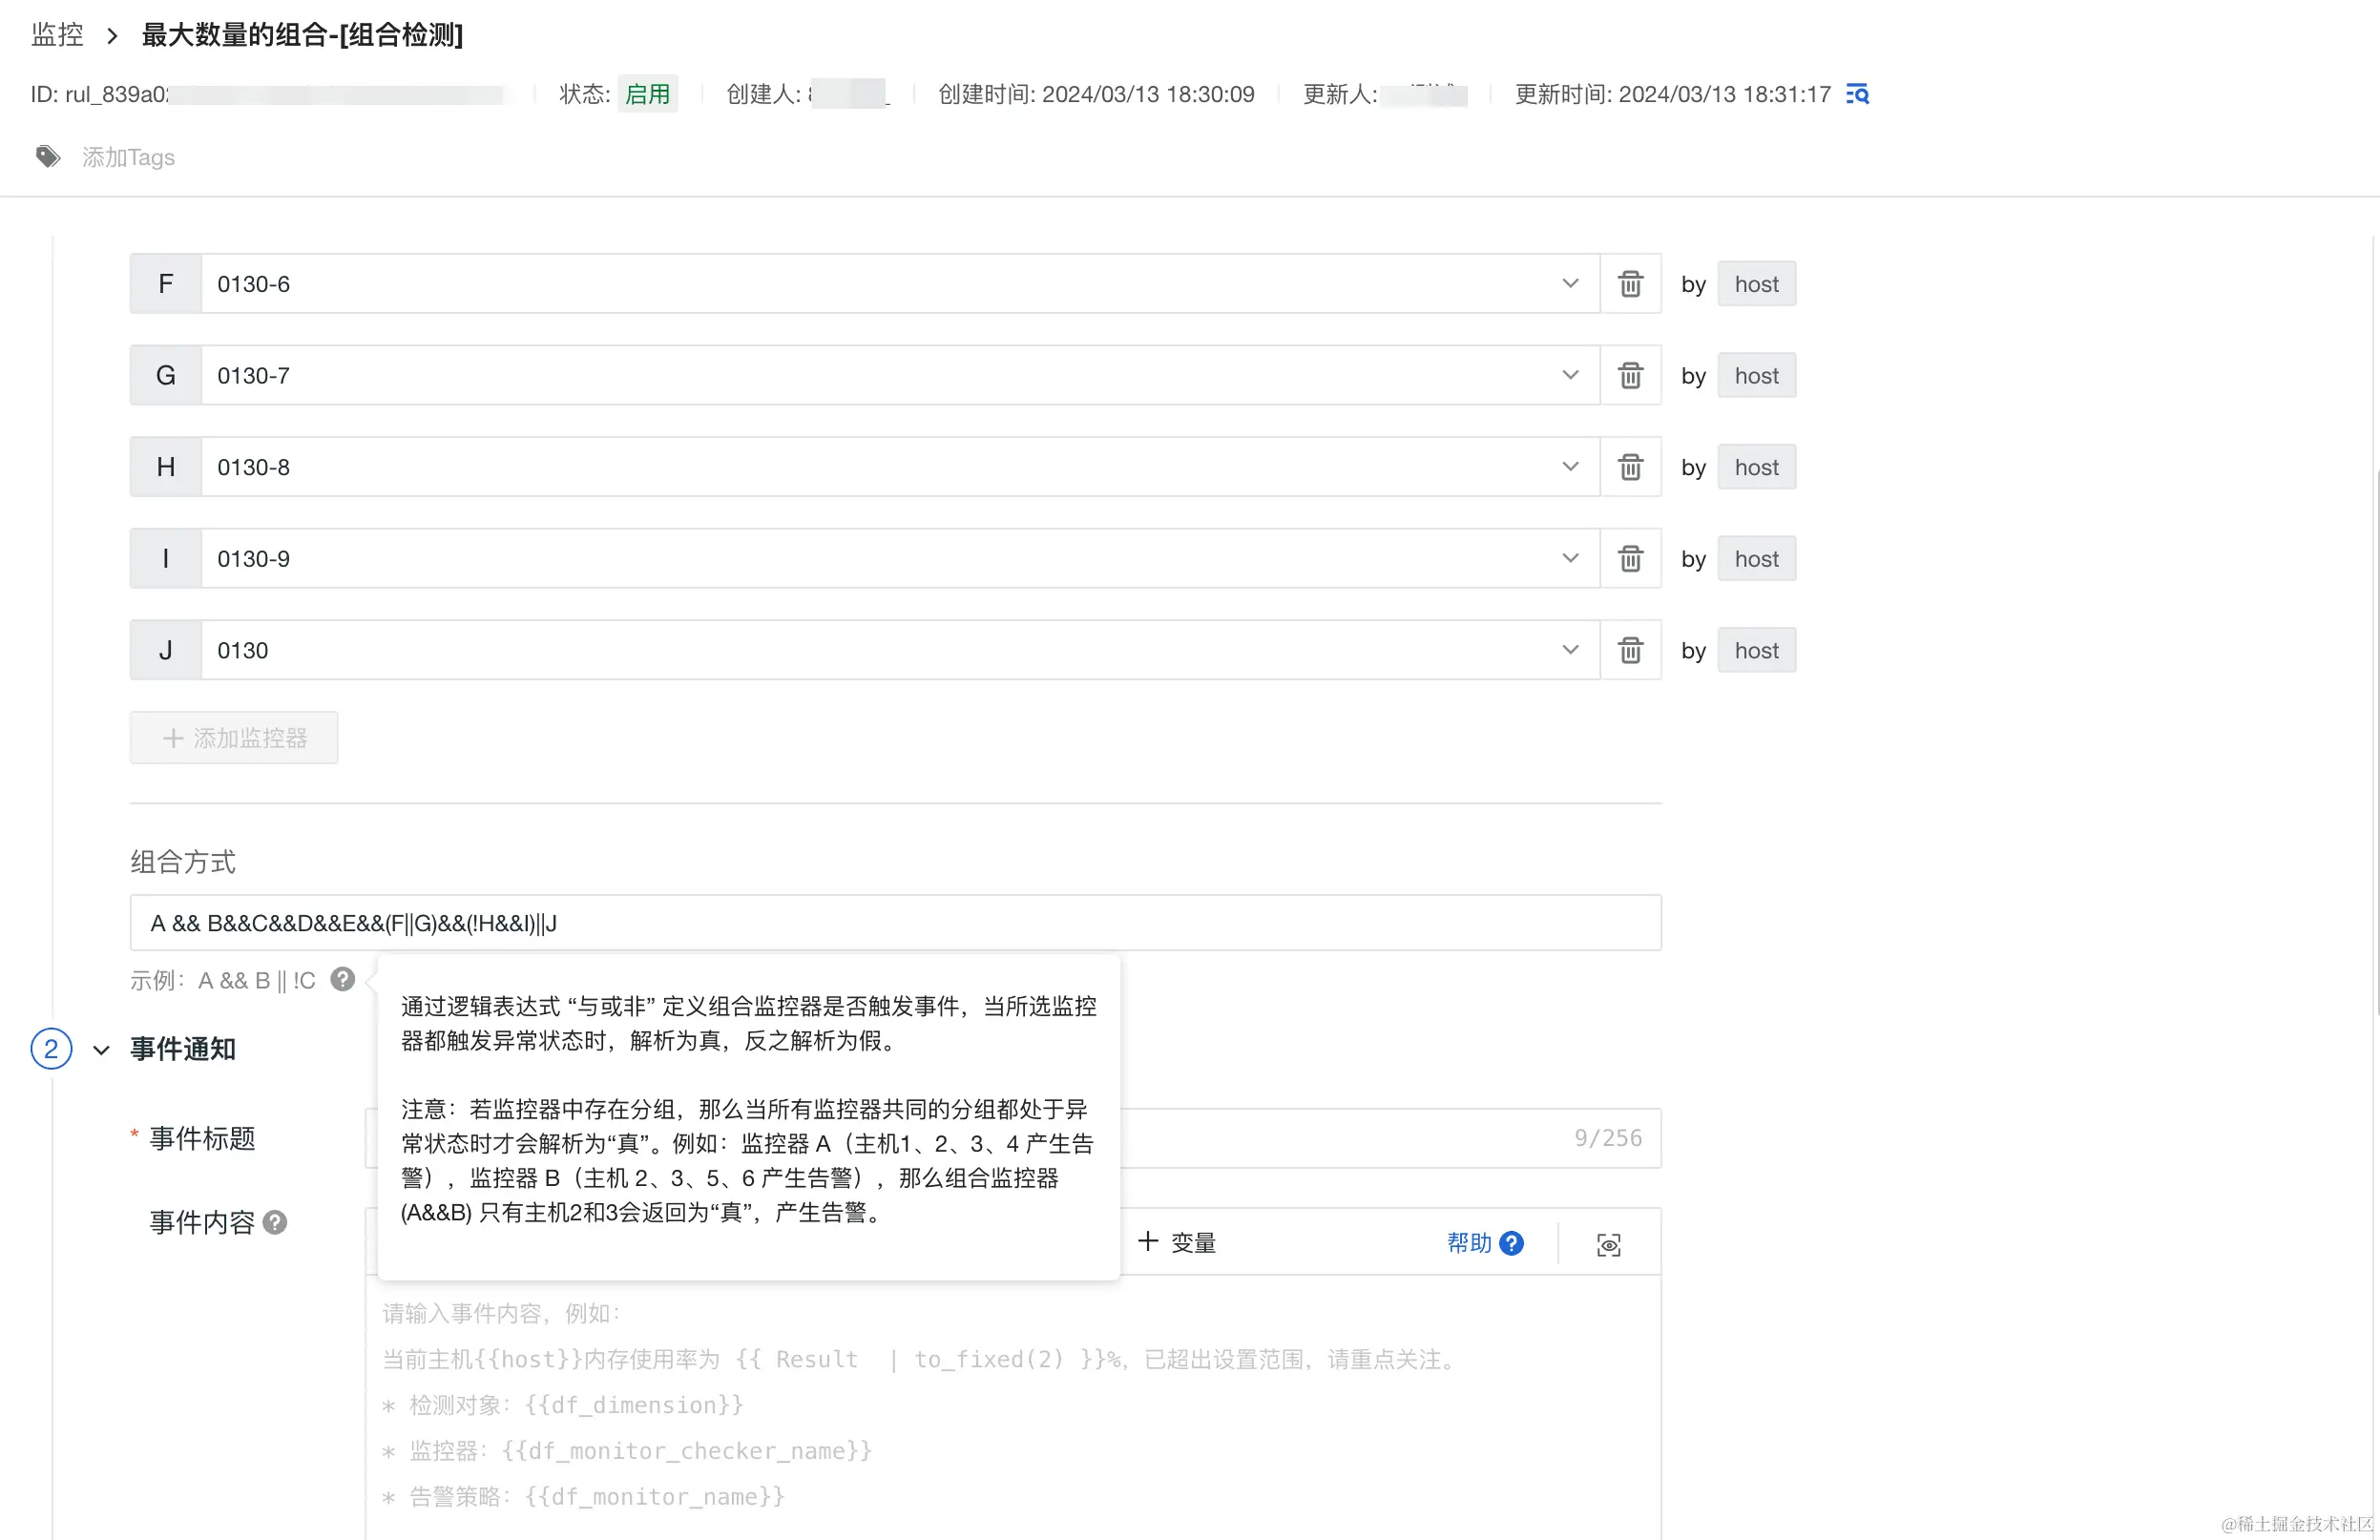Click the preview eye icon in content toolbar
Image resolution: width=2380 pixels, height=1540 pixels.
click(1608, 1244)
